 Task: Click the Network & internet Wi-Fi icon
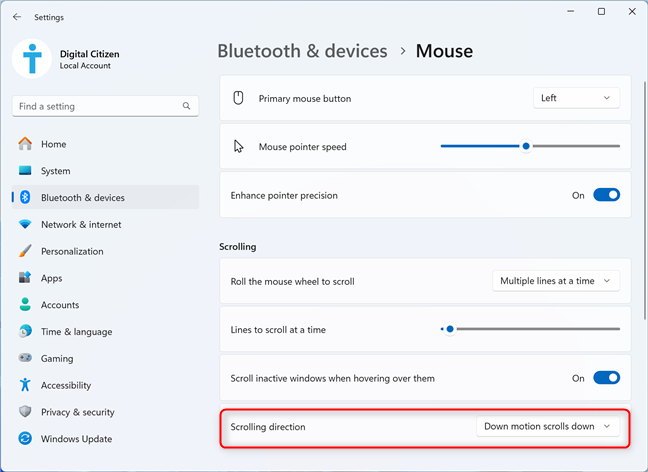coord(25,224)
